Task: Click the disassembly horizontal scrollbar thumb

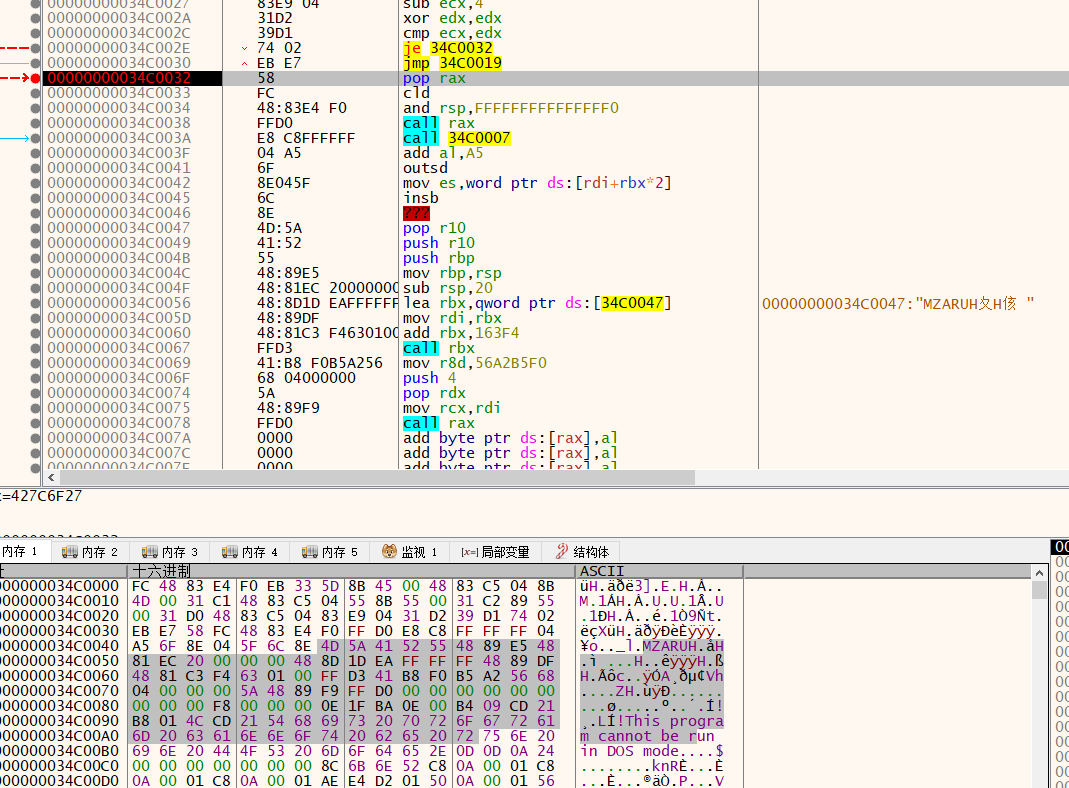Action: pyautogui.click(x=377, y=477)
